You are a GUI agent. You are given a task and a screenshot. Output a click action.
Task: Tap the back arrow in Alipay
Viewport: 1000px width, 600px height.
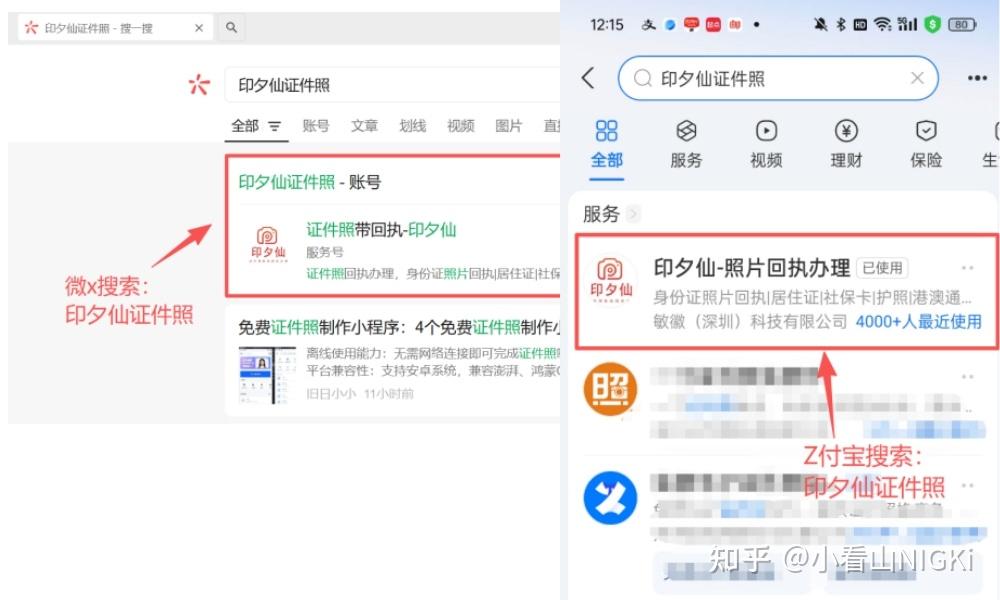click(588, 78)
